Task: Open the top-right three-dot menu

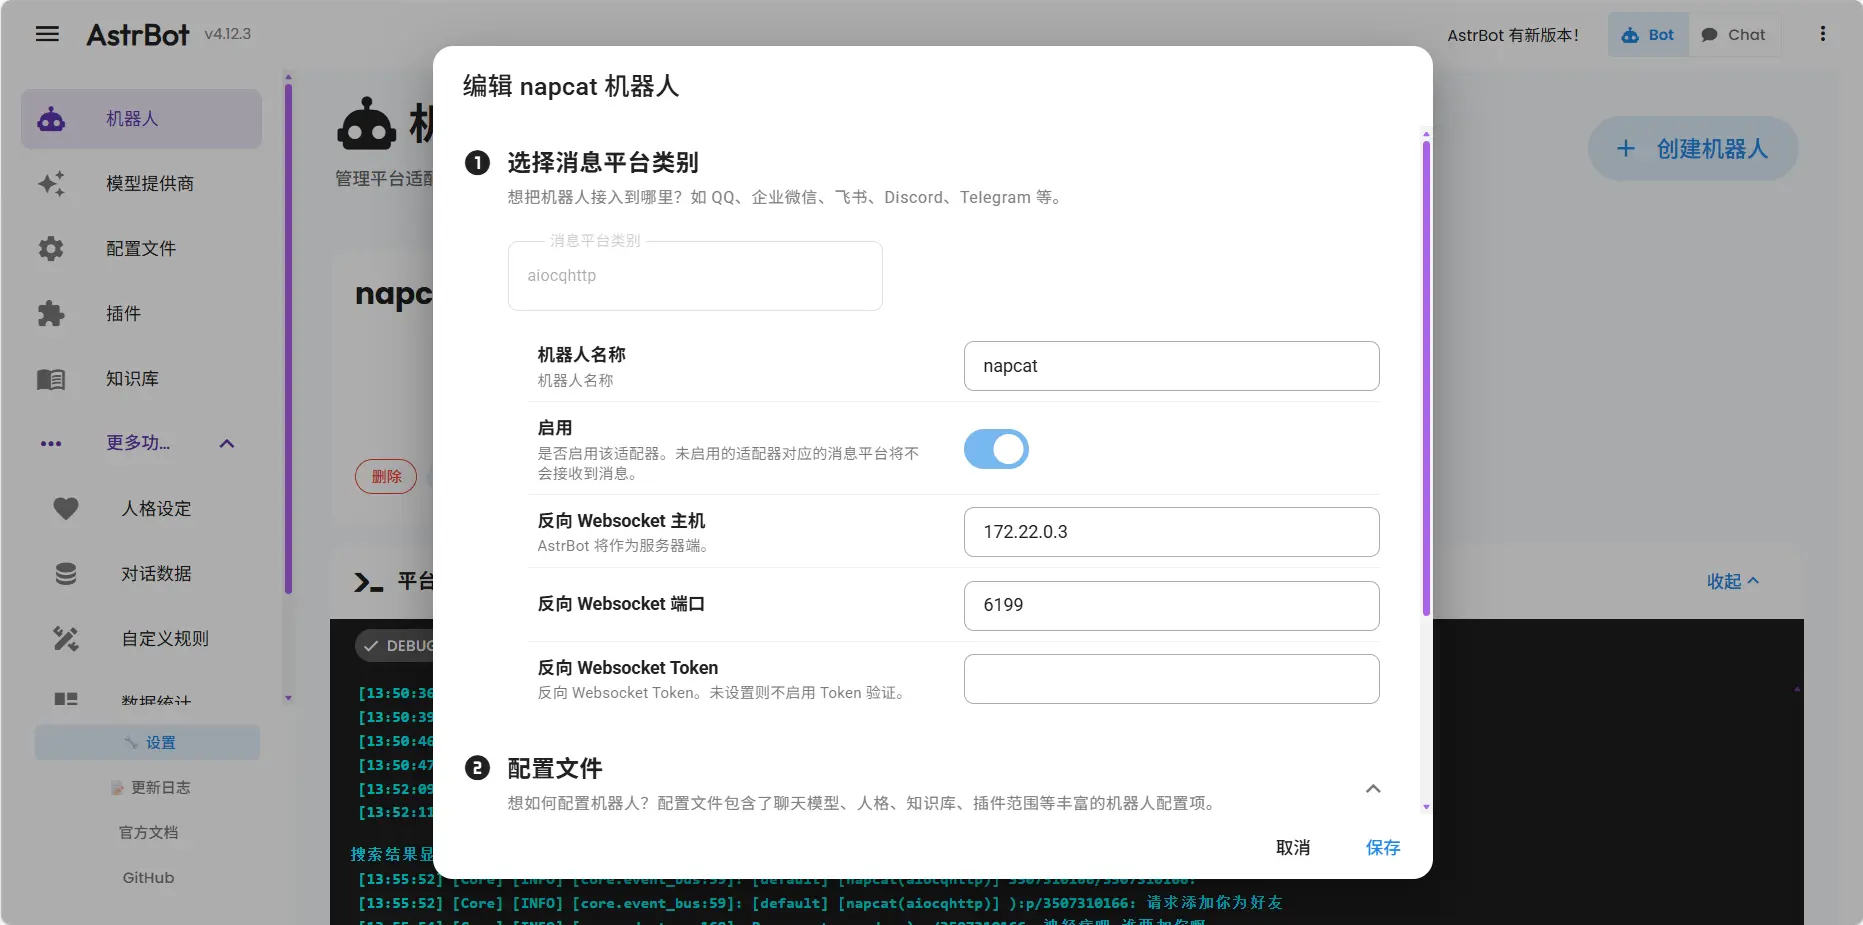Action: coord(1822,33)
